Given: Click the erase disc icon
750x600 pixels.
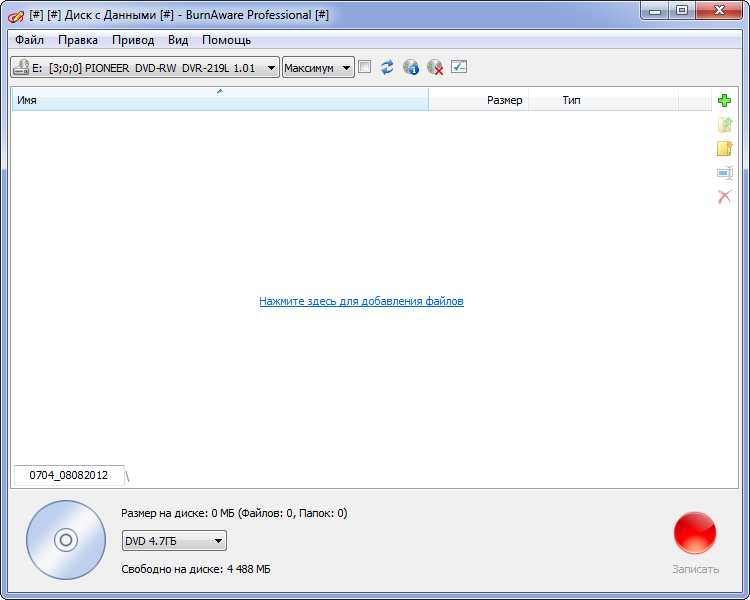Looking at the screenshot, I should [x=435, y=67].
